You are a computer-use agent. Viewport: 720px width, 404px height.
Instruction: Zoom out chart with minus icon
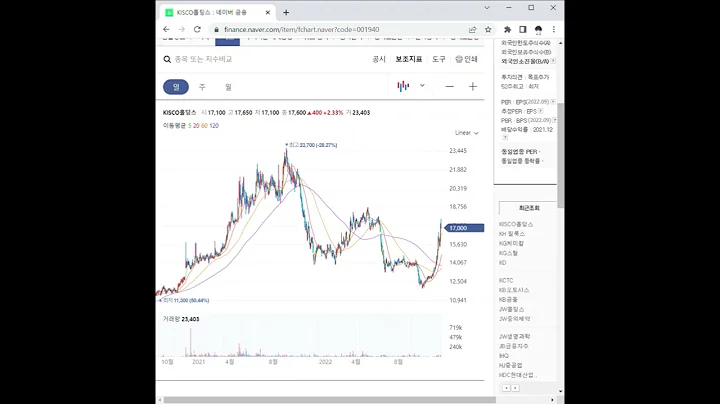[450, 86]
